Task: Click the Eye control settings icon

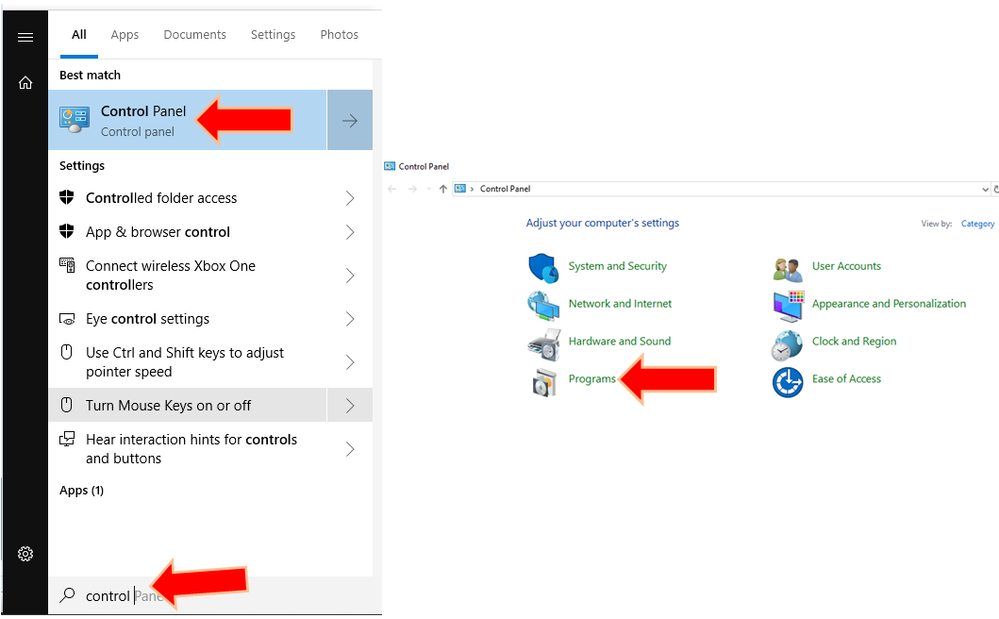Action: [67, 318]
